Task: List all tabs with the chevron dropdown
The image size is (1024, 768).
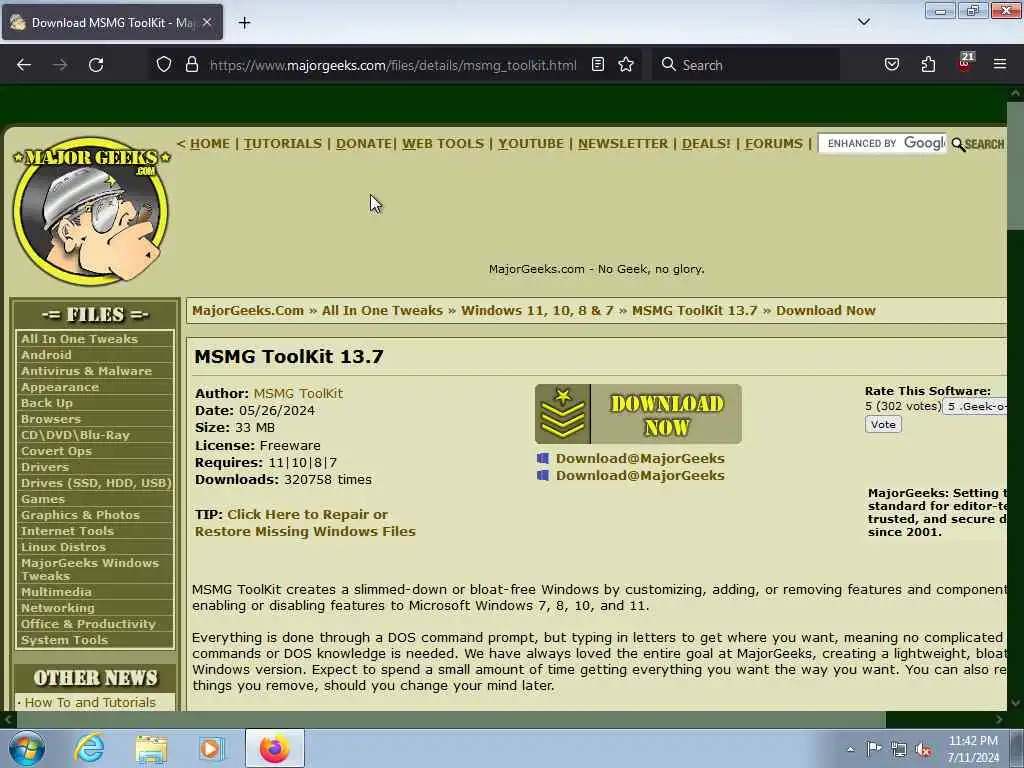Action: 863,22
